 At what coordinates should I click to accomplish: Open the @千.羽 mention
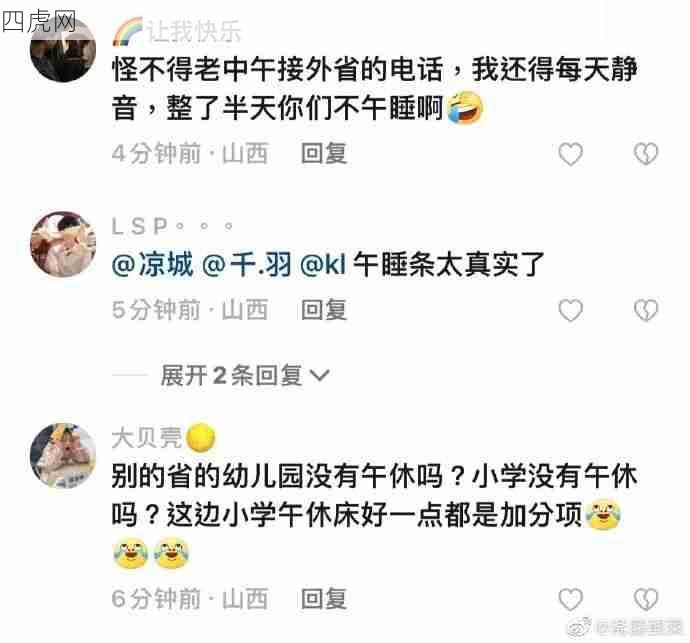pos(246,265)
